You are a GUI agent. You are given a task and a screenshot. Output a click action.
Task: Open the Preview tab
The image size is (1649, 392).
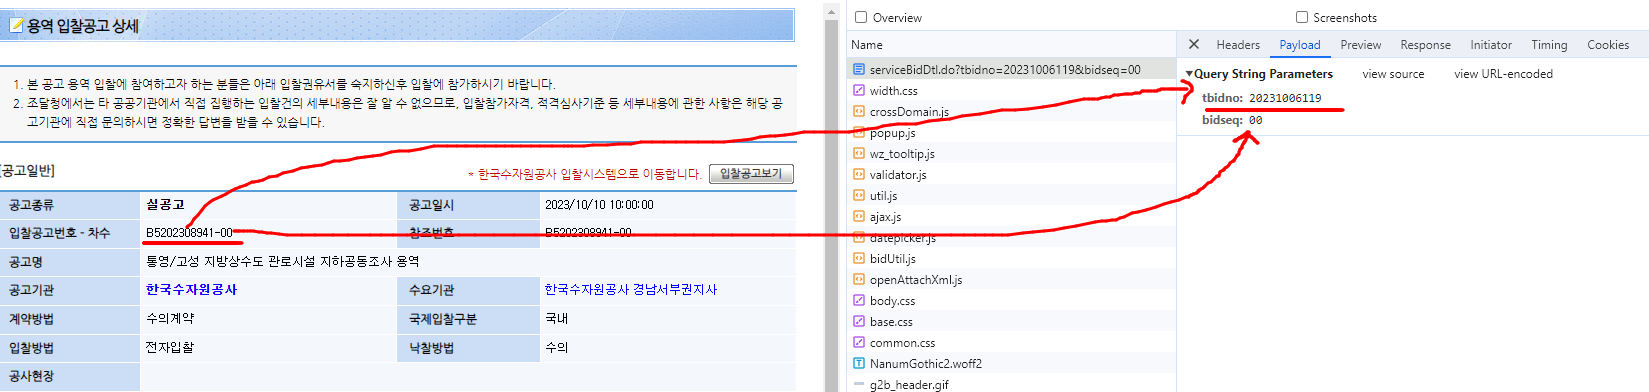[x=1361, y=45]
